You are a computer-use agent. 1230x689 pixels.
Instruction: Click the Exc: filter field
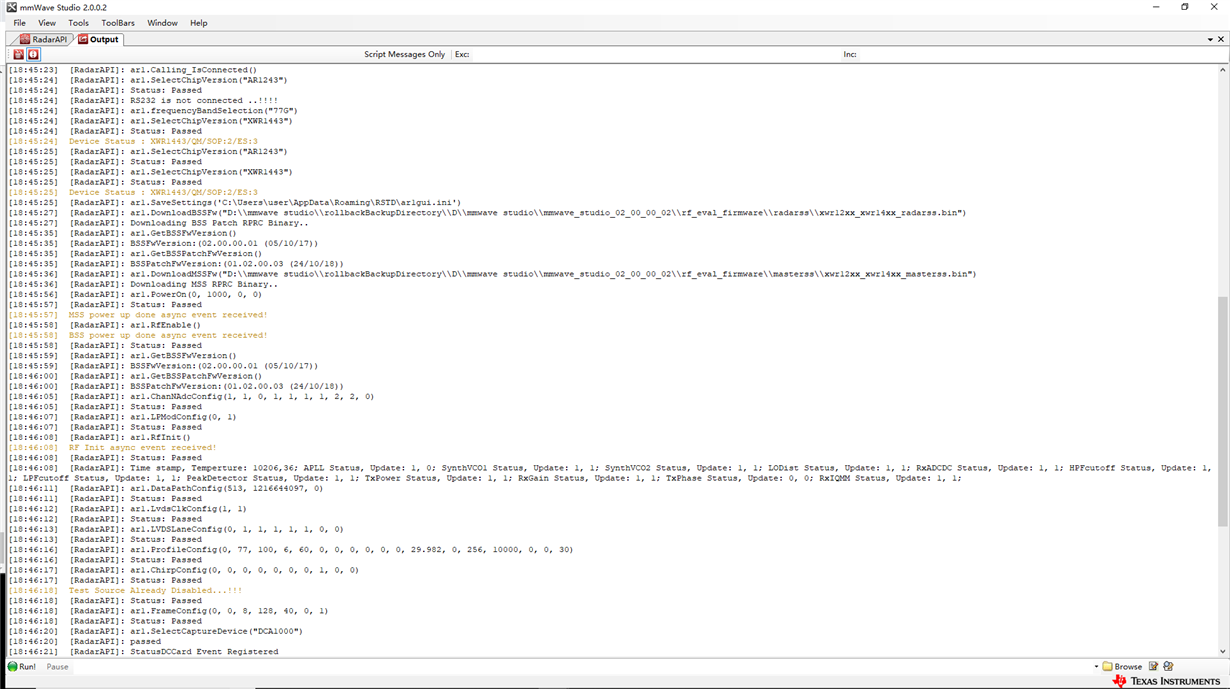656,54
